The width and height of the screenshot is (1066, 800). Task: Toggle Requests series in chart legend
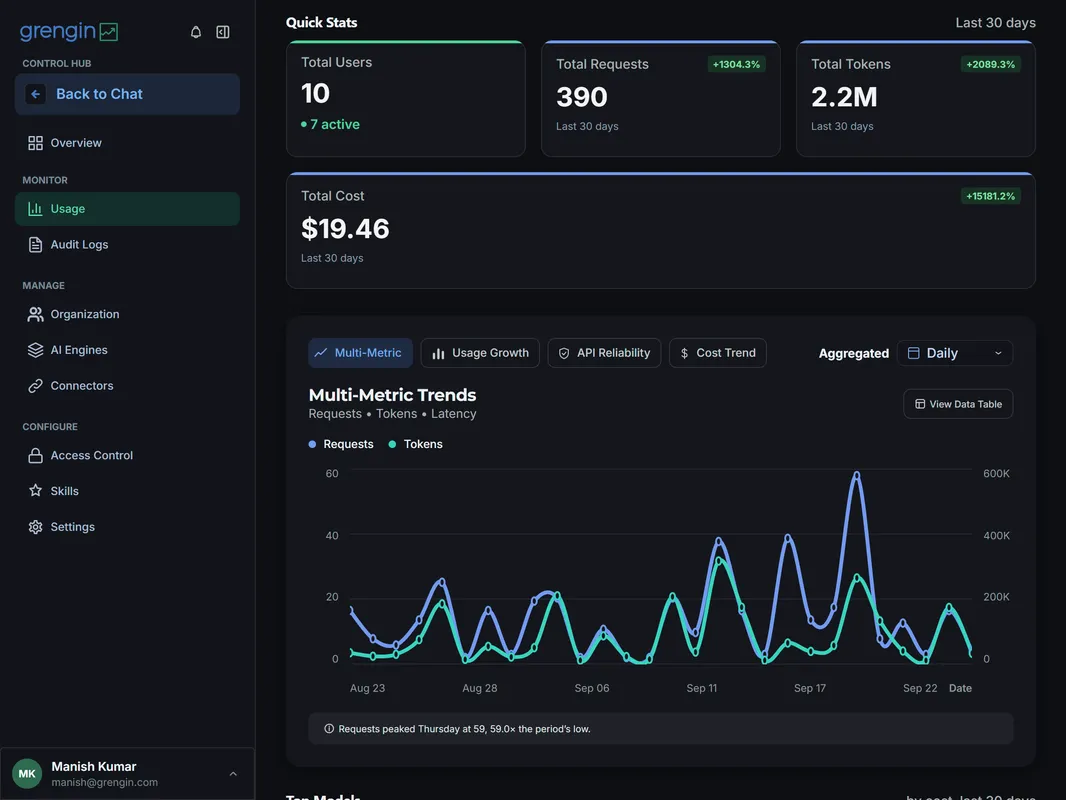[x=341, y=444]
